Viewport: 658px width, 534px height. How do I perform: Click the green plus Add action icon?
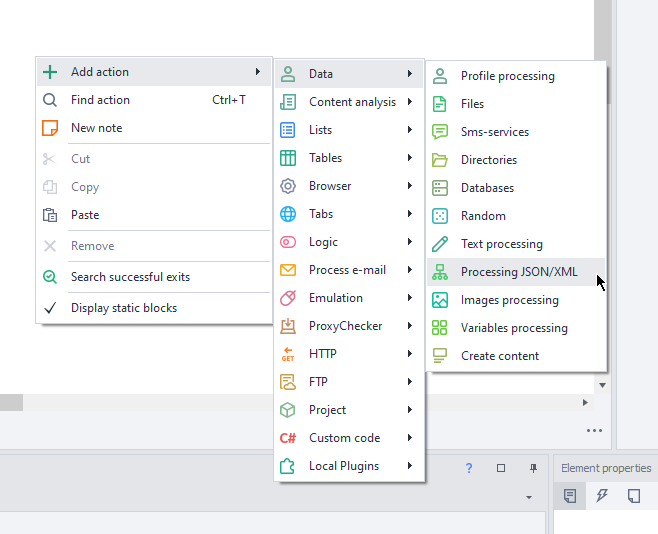pos(50,72)
